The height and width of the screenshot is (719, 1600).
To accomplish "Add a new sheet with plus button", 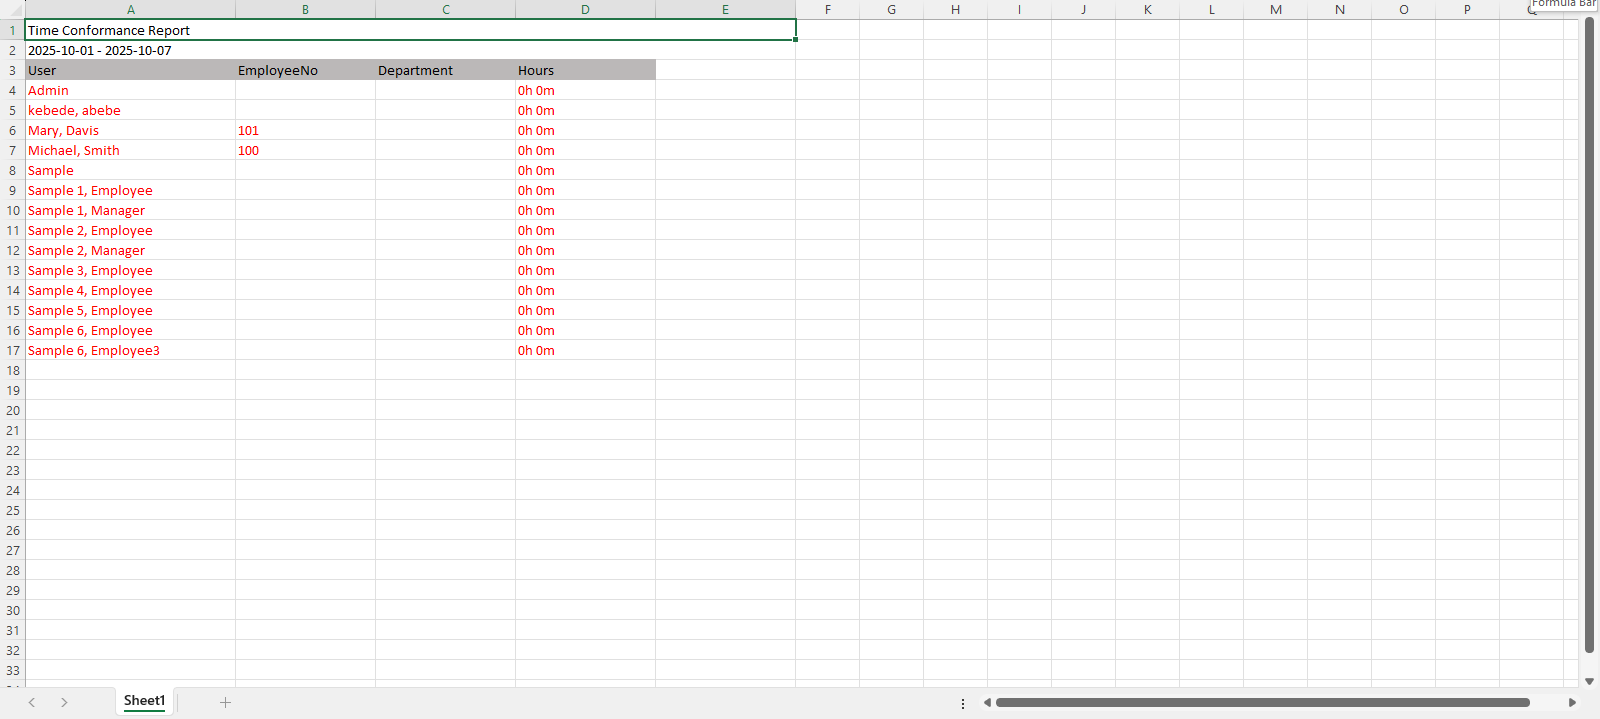I will [x=225, y=702].
